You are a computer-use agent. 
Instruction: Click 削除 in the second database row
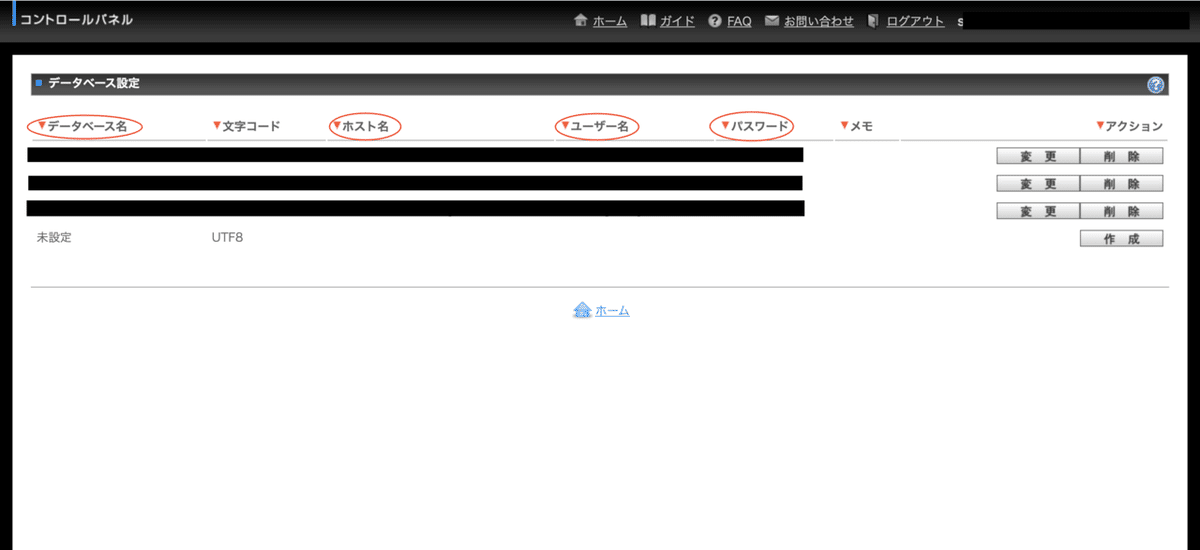1121,184
